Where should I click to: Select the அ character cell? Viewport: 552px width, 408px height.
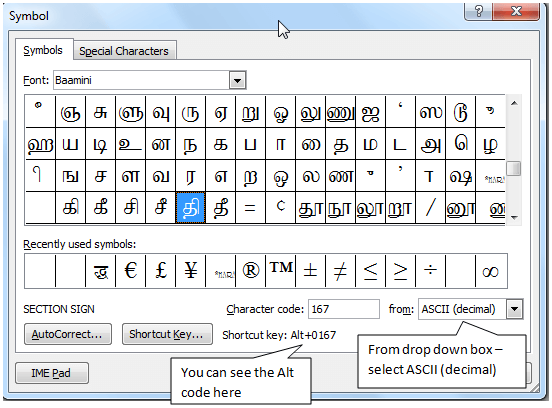pyautogui.click(x=430, y=144)
